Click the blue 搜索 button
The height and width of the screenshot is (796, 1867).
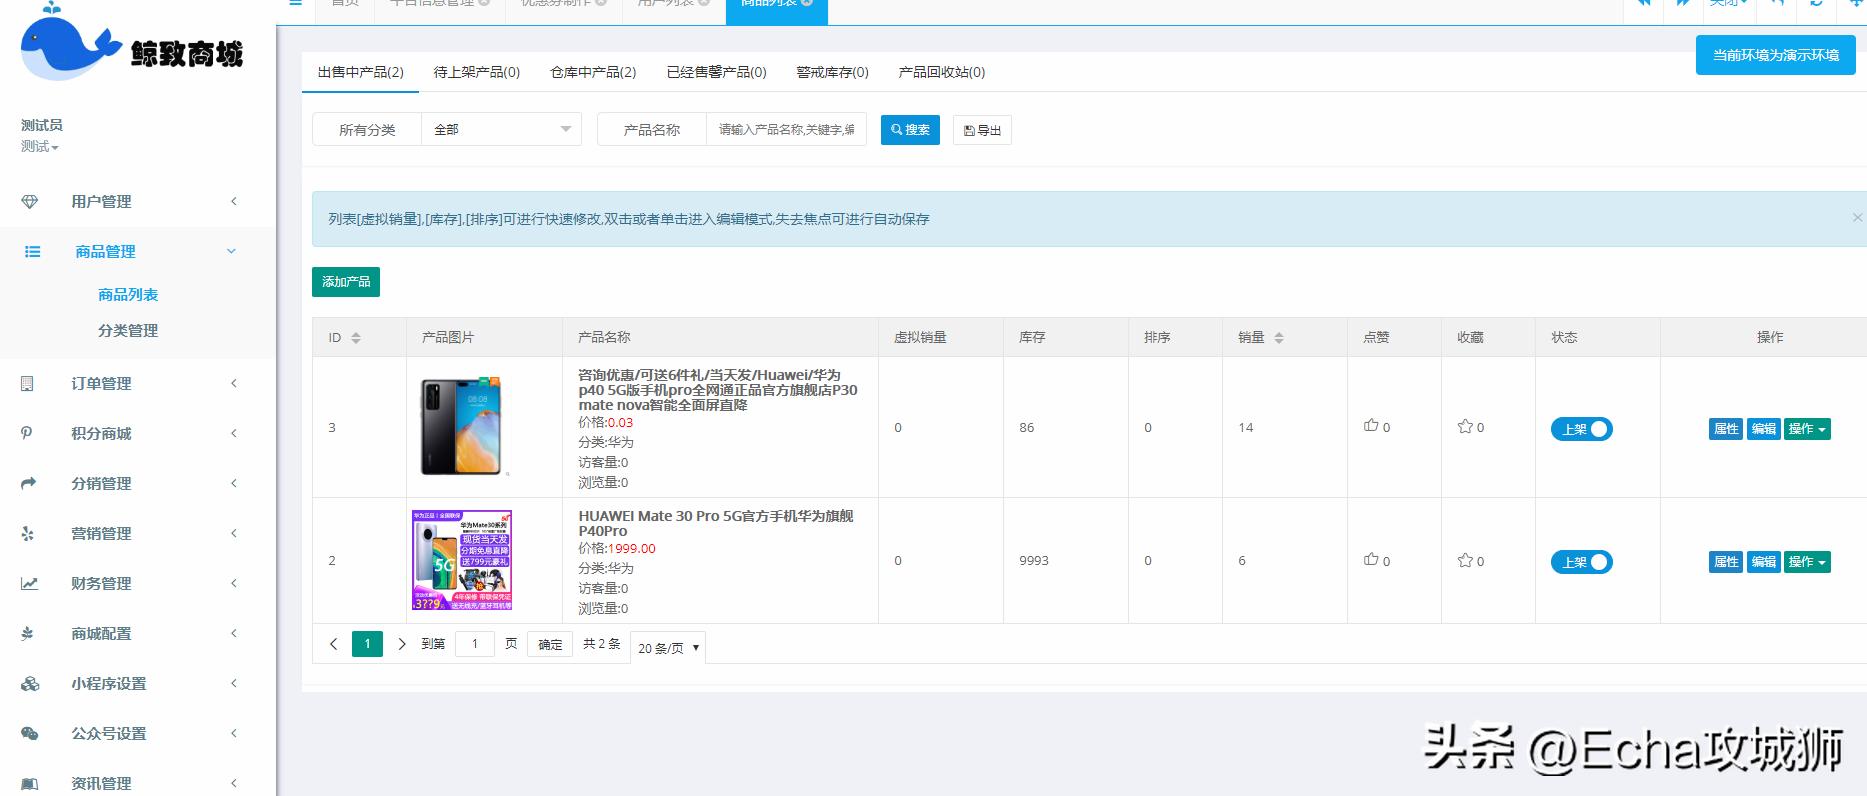[910, 130]
